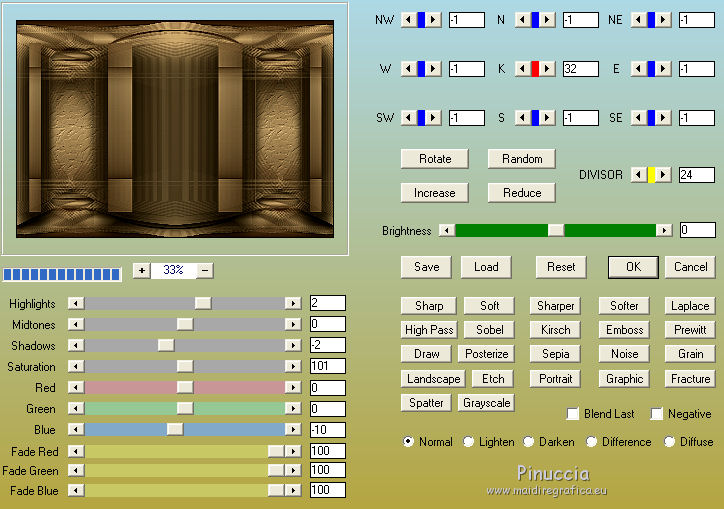Select the Lighten blend mode
This screenshot has width=724, height=509.
tap(469, 442)
